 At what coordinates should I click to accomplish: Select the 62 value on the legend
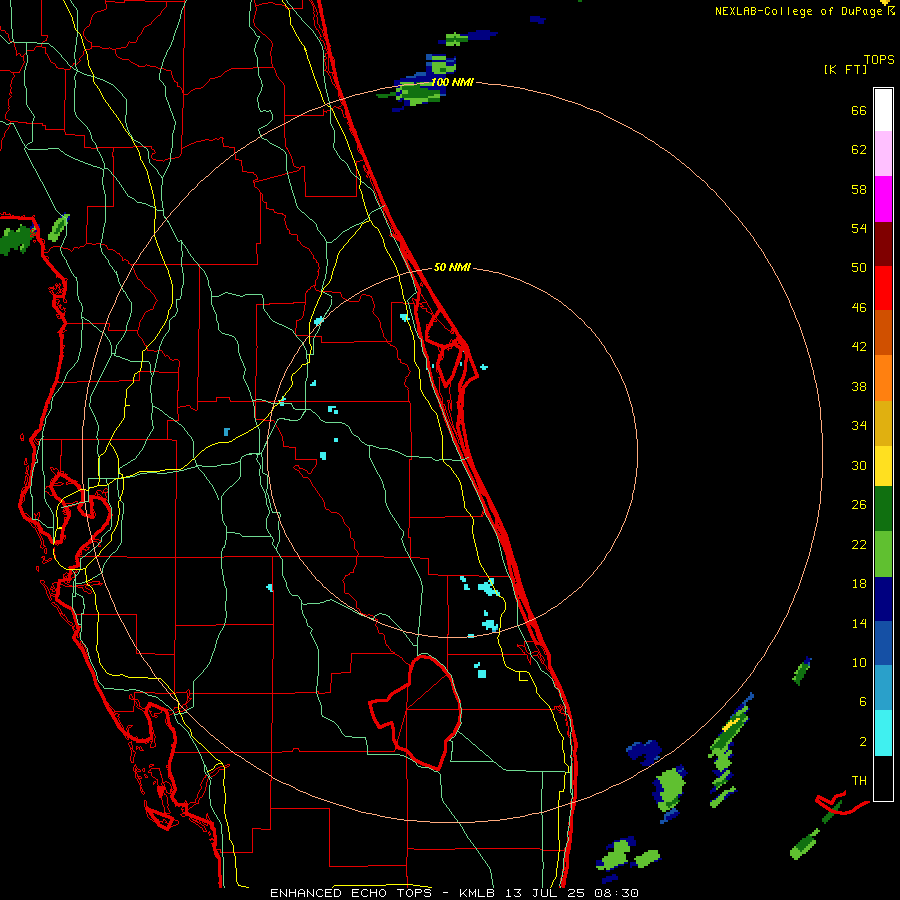click(x=859, y=150)
